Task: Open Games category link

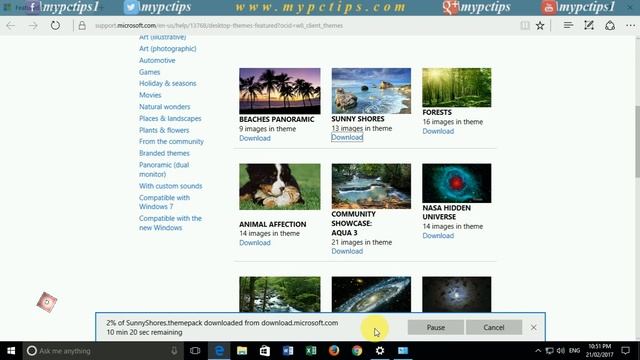Action: (x=149, y=72)
